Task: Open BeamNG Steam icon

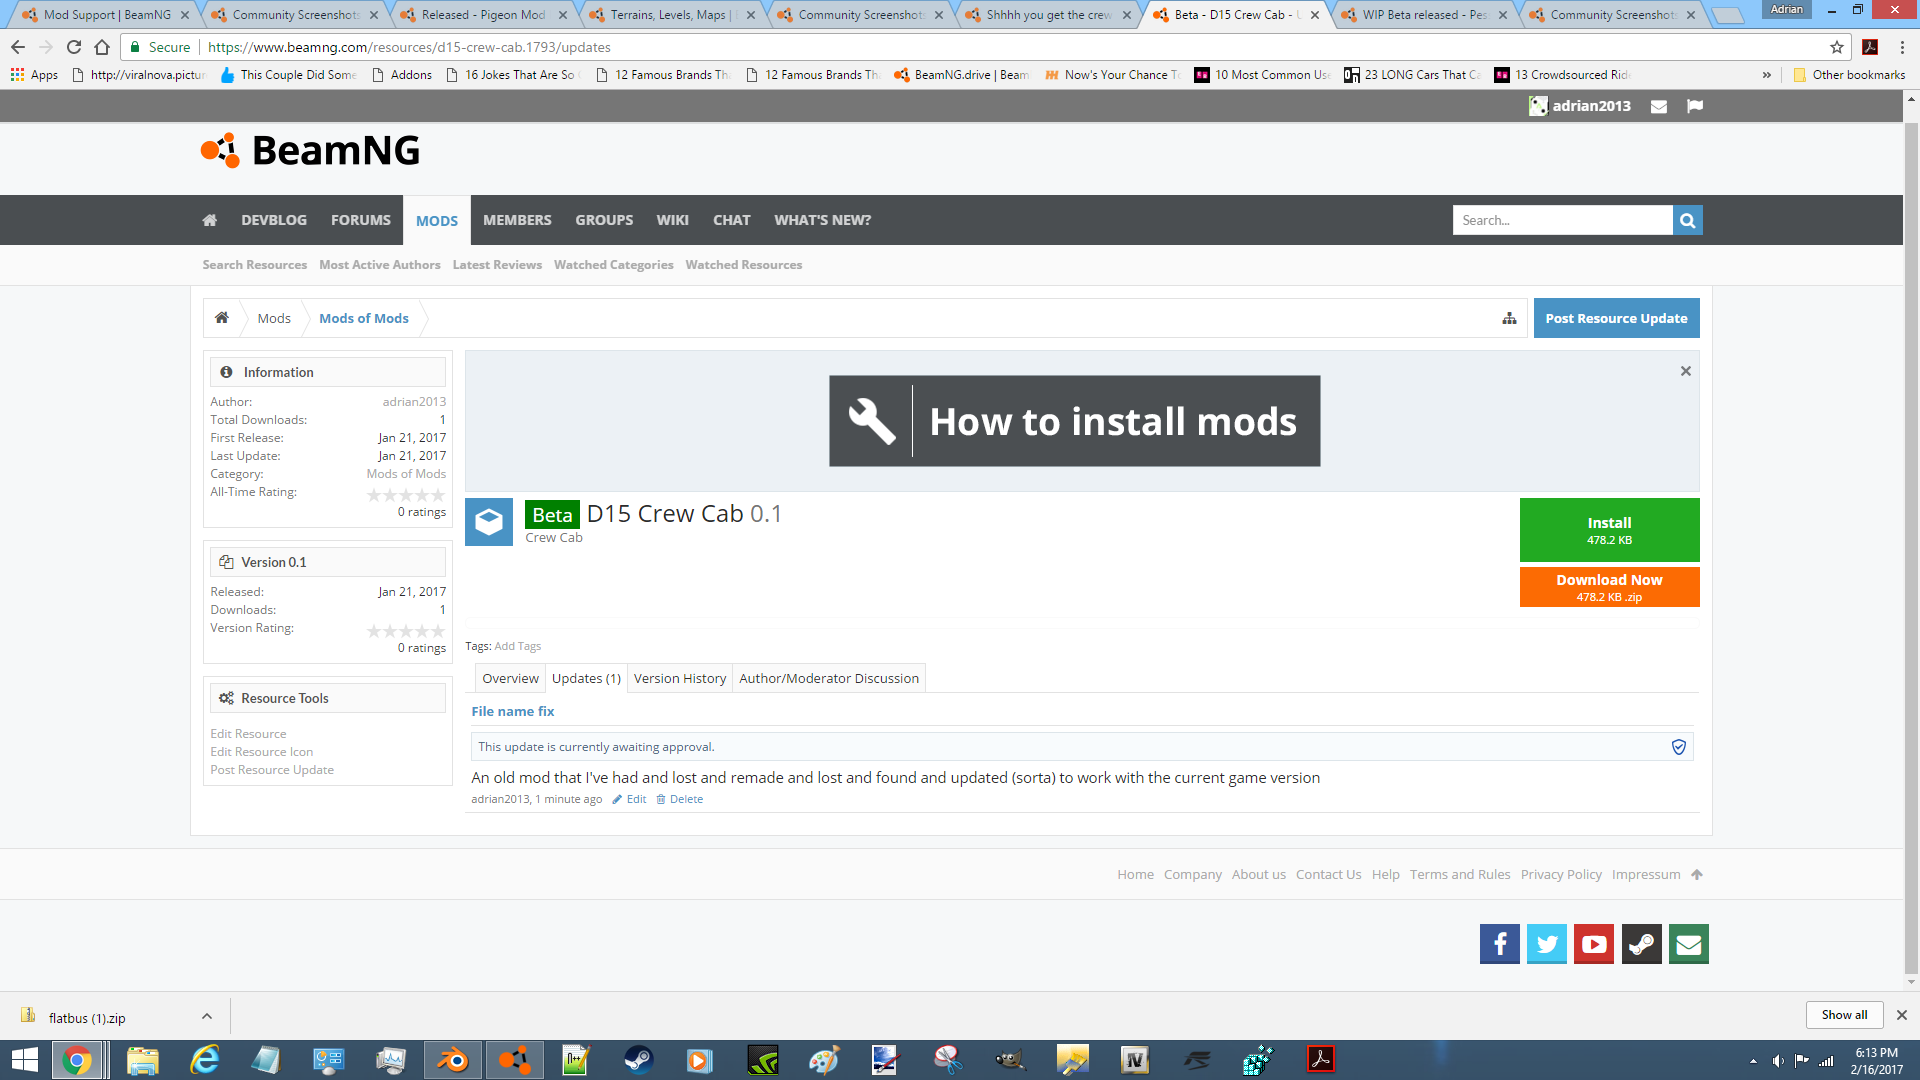Action: pyautogui.click(x=1642, y=944)
